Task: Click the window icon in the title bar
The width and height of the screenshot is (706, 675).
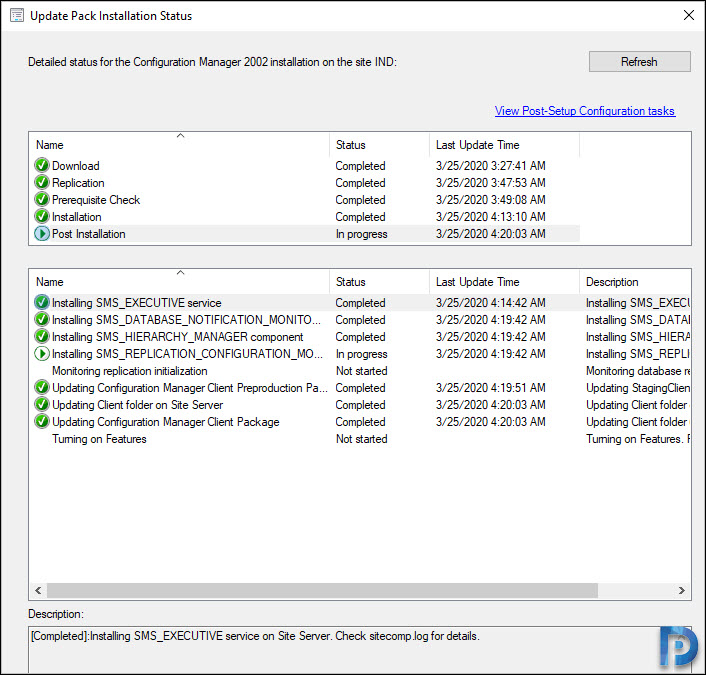Action: tap(17, 16)
